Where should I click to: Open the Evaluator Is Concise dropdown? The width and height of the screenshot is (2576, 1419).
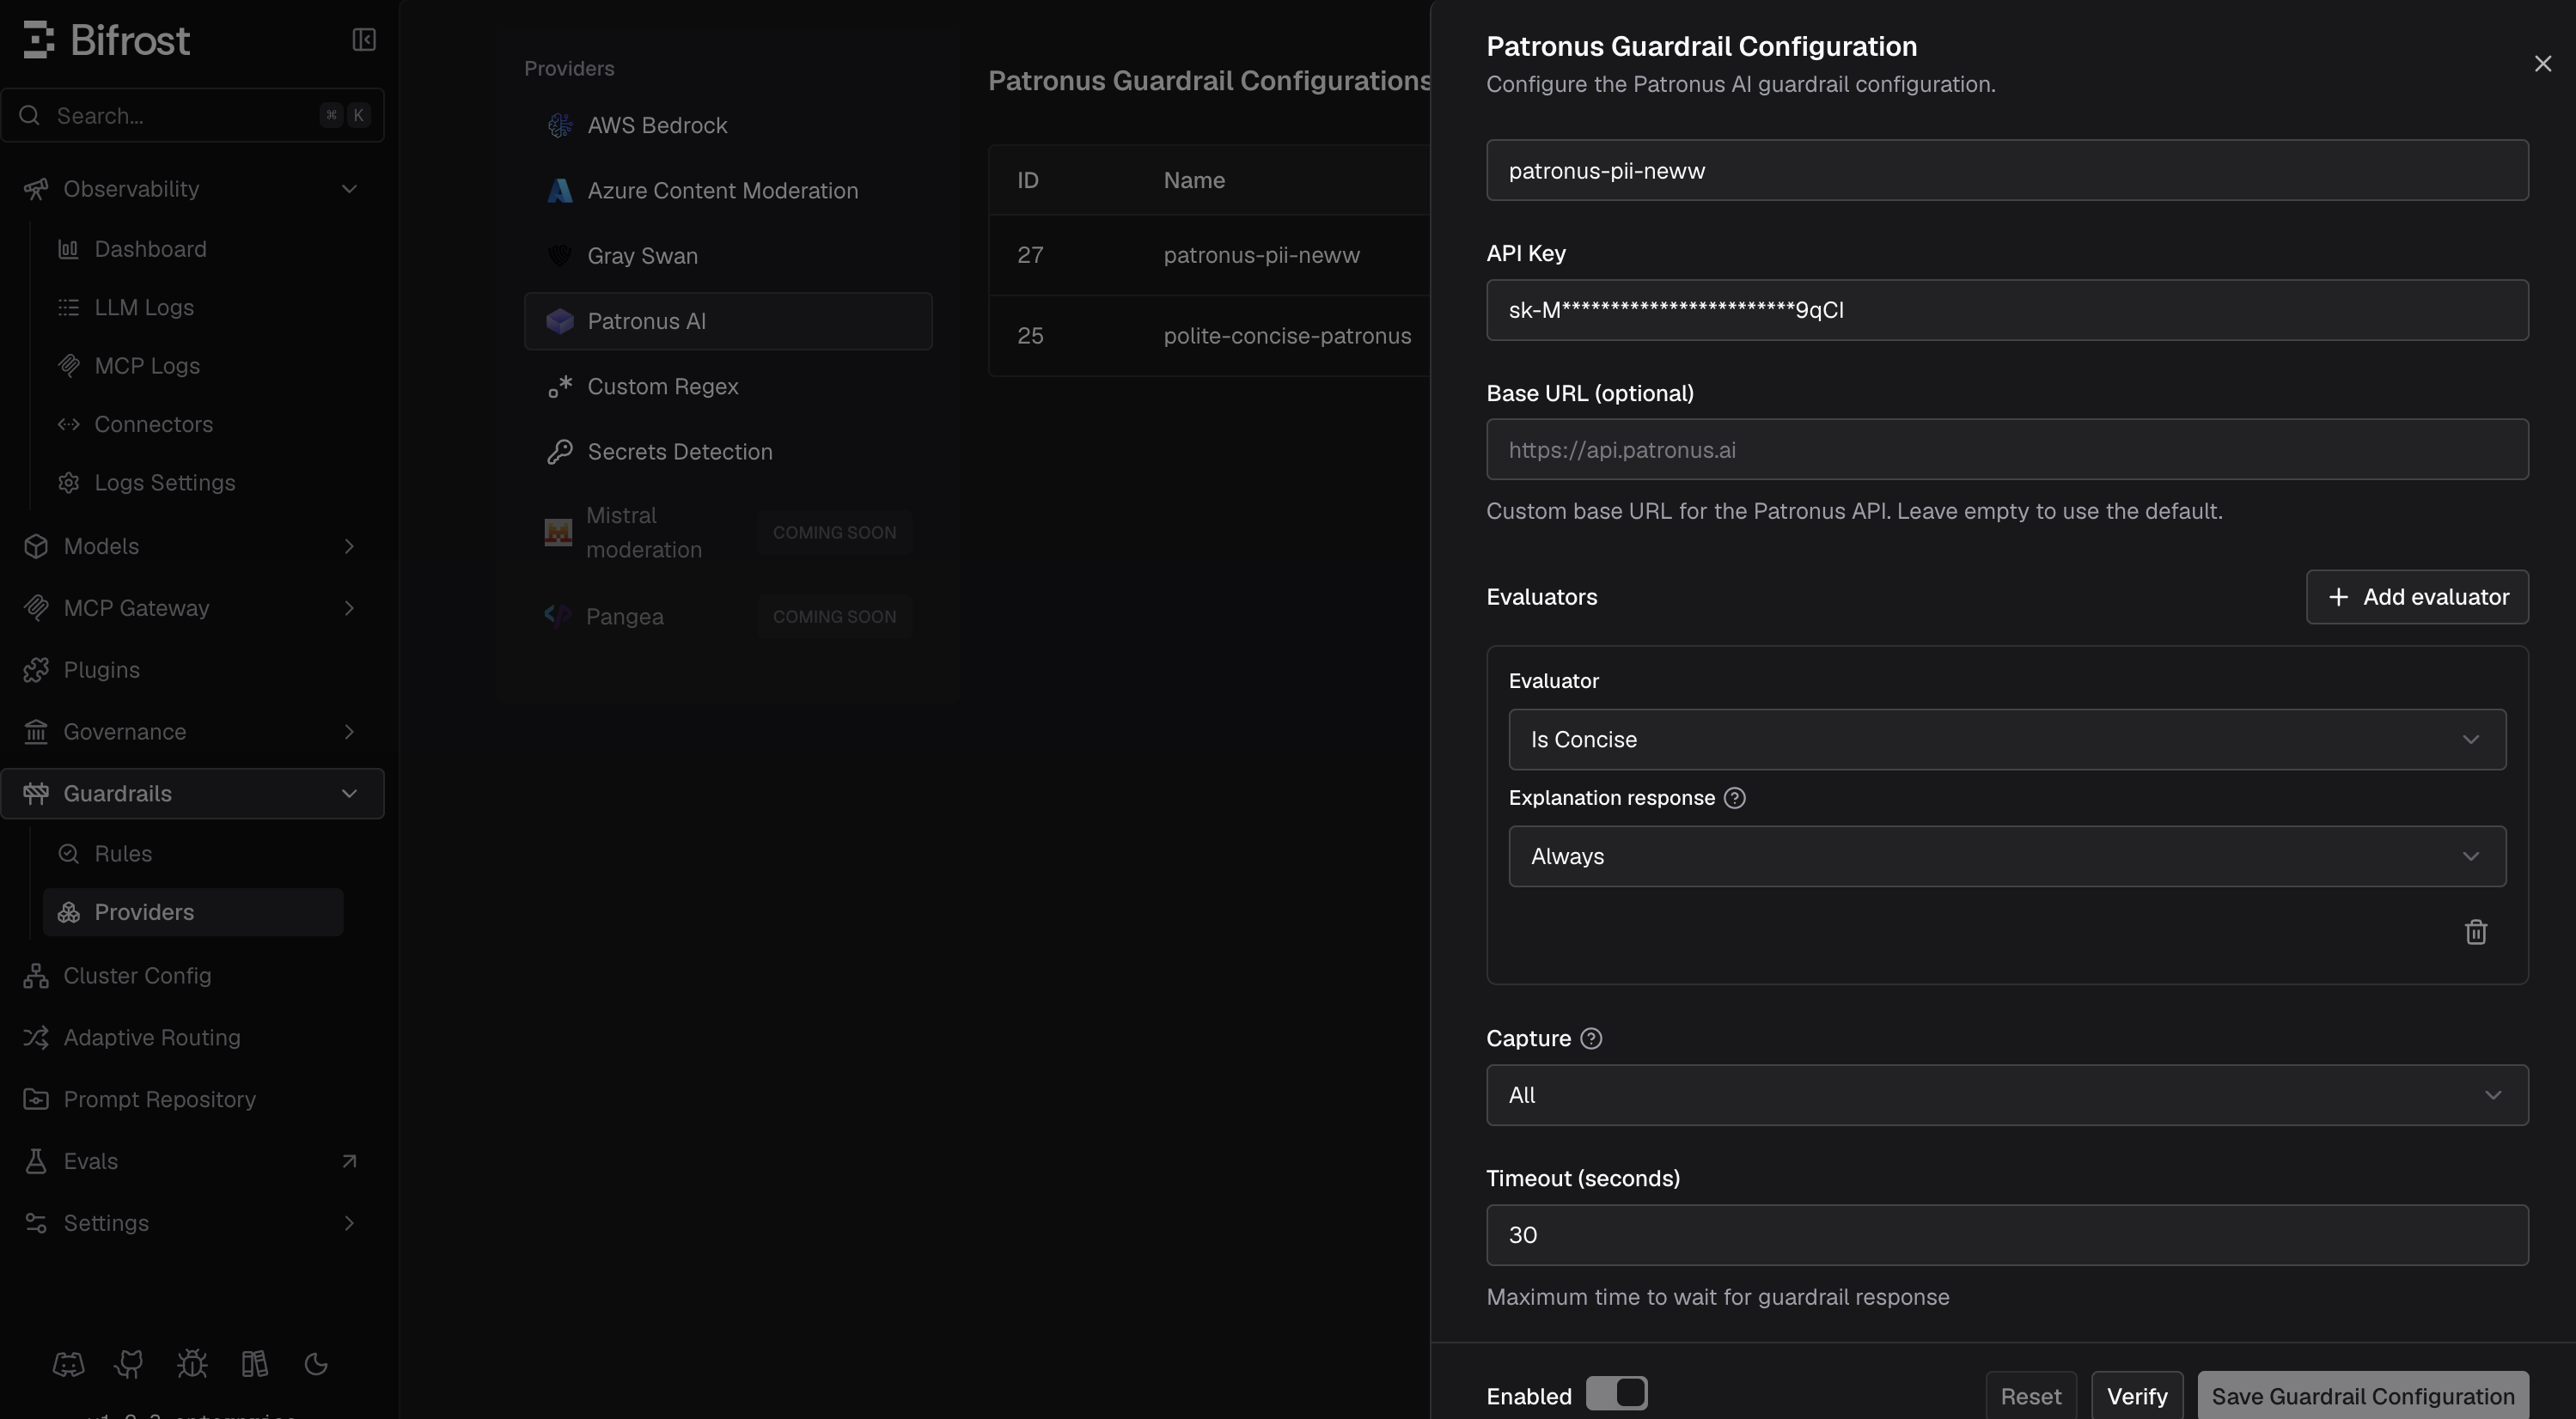2007,740
